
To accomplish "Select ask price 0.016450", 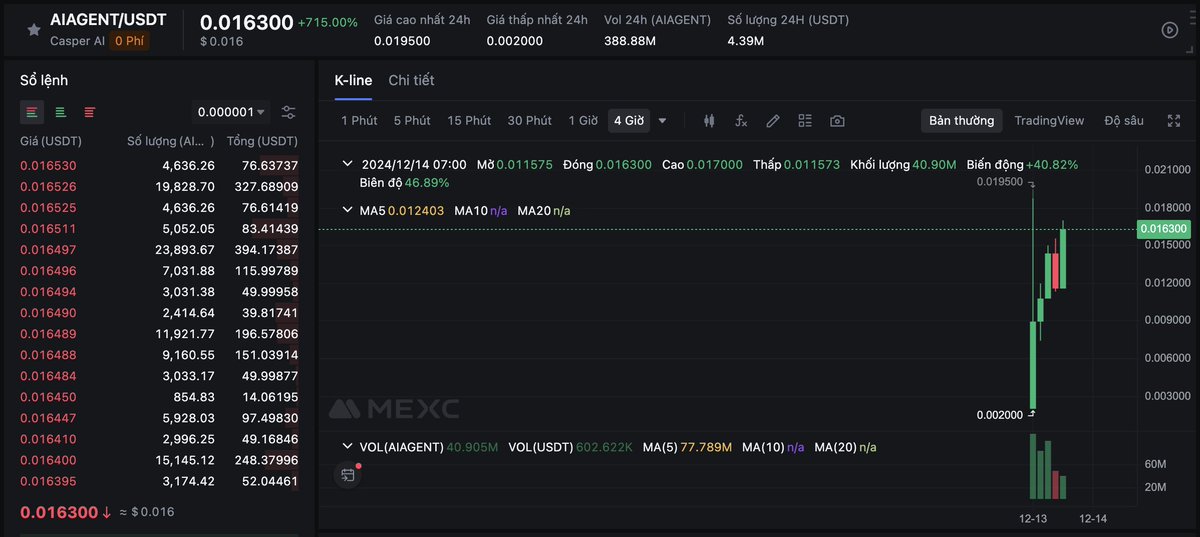I will [x=48, y=397].
